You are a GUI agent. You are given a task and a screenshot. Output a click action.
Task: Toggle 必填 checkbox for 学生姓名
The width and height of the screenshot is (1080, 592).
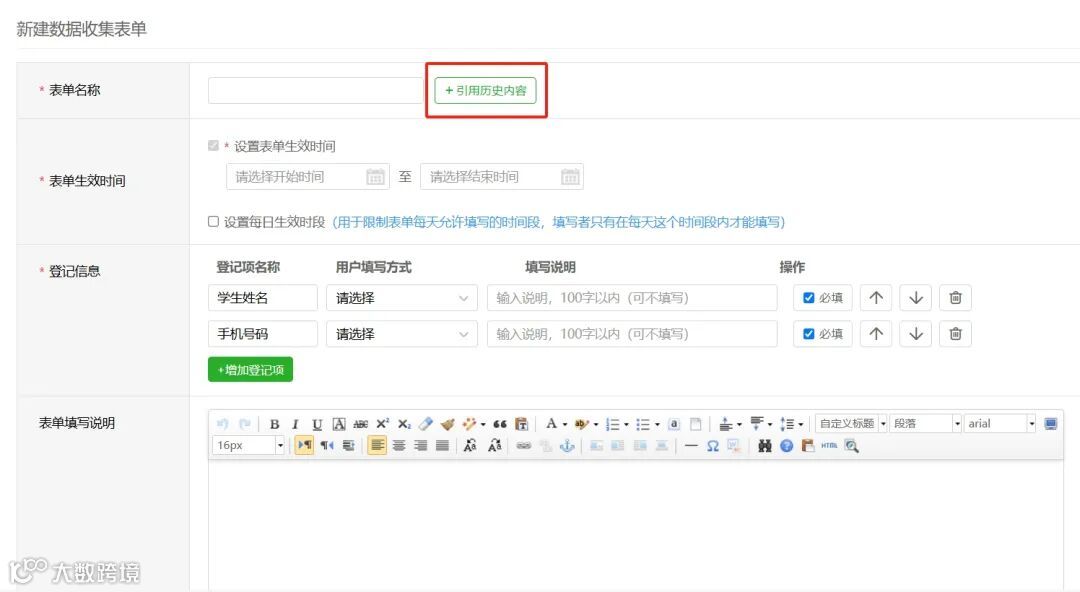pos(809,298)
